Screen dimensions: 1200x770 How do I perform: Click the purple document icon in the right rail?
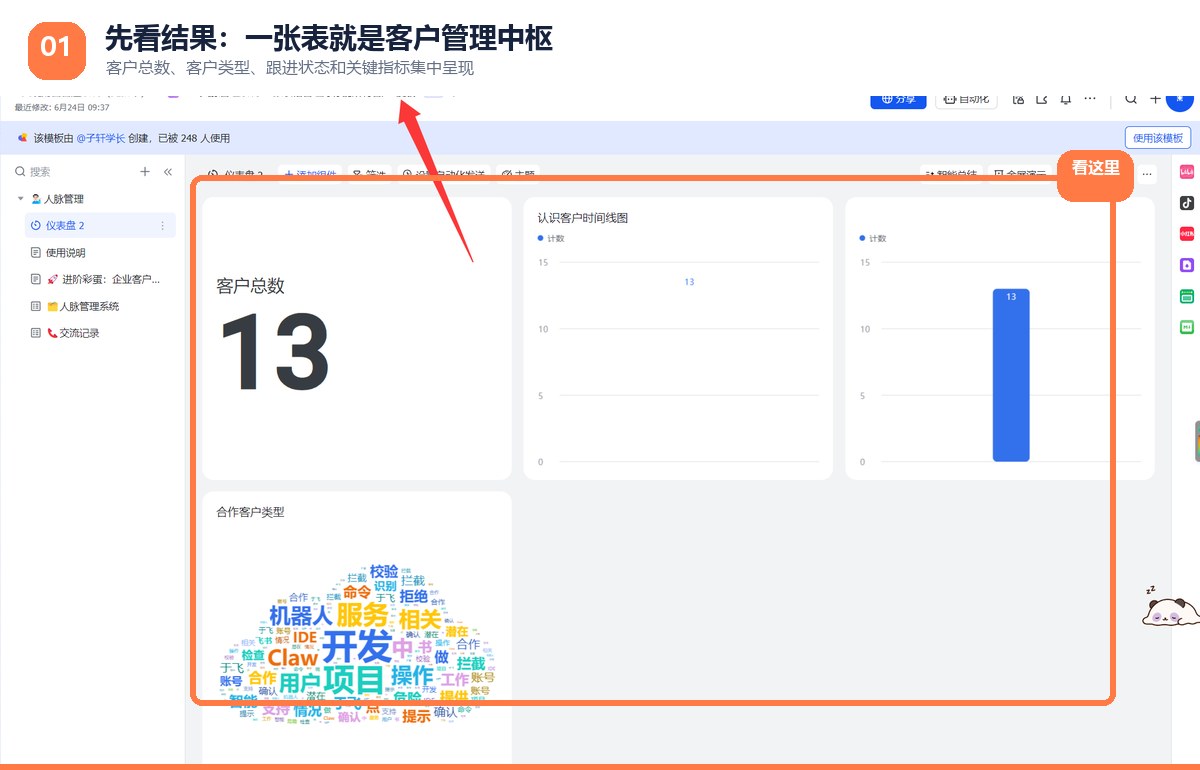pos(1187,265)
